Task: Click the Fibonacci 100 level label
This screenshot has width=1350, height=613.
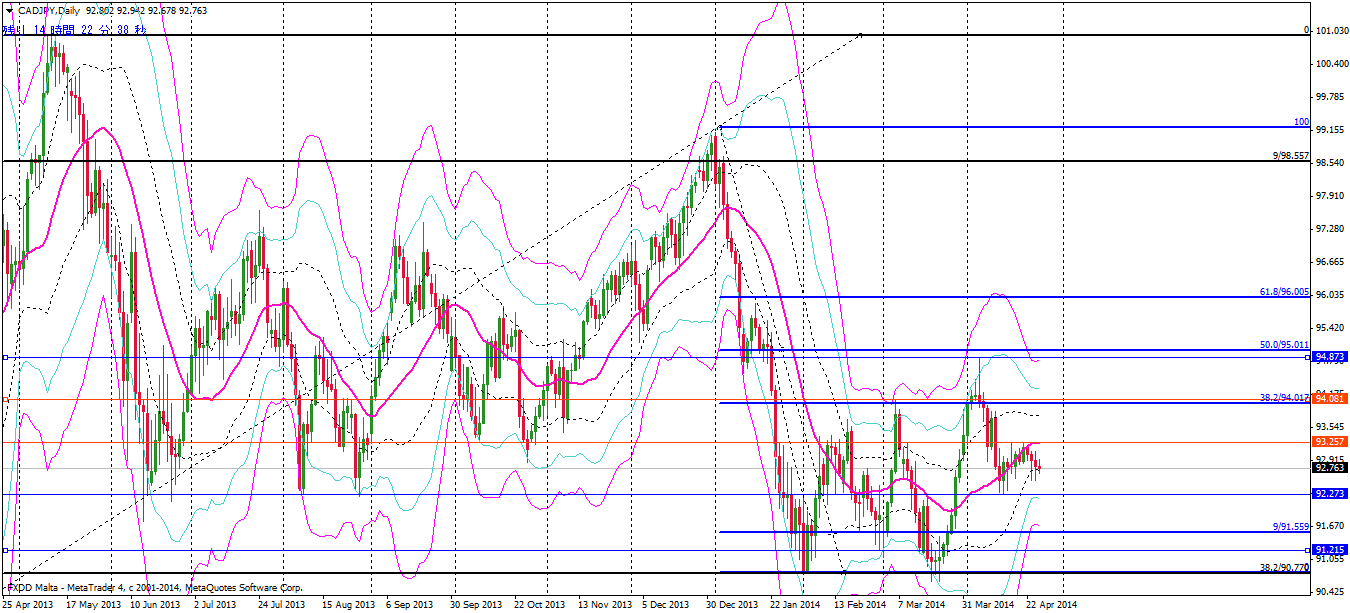Action: [x=1301, y=122]
